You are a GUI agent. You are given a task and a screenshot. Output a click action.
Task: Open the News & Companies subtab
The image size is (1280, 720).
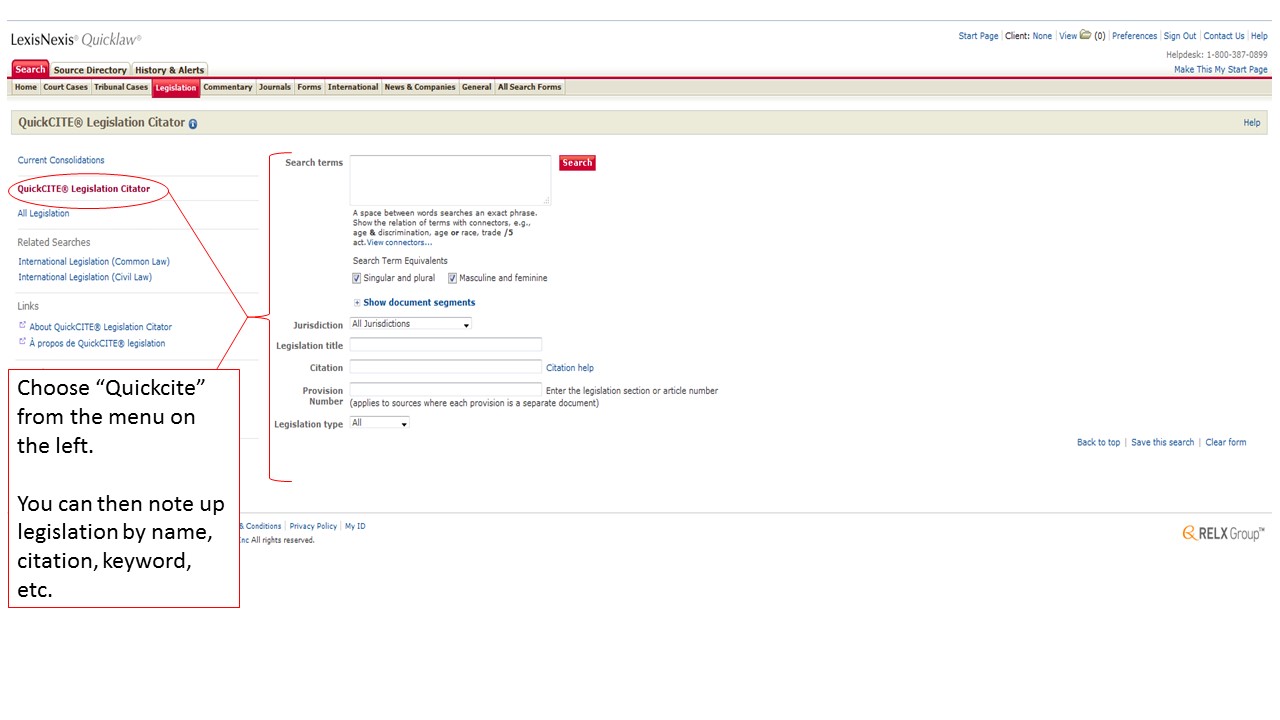(420, 87)
